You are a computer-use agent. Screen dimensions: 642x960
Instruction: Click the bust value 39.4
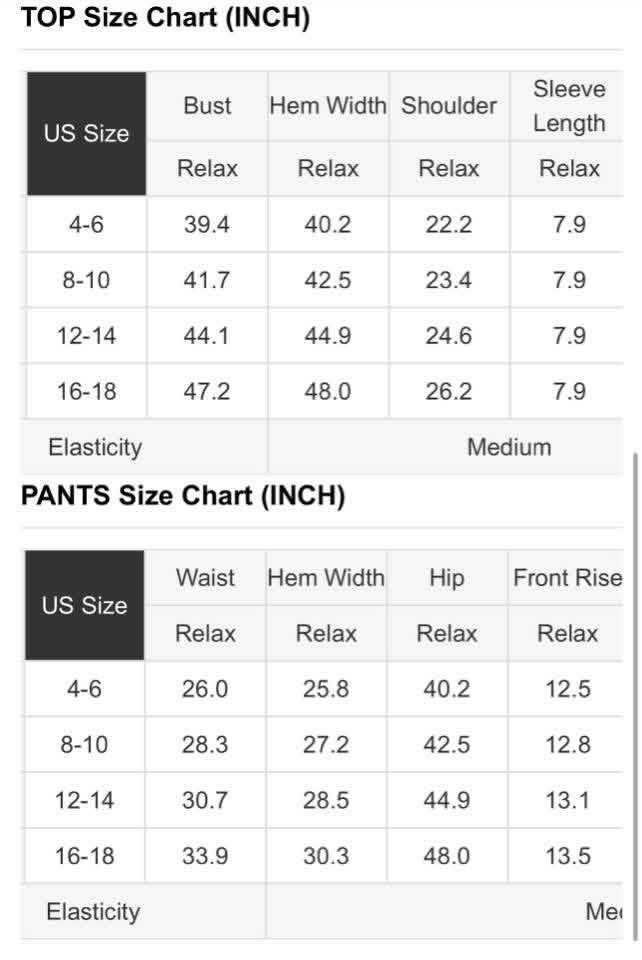(207, 225)
